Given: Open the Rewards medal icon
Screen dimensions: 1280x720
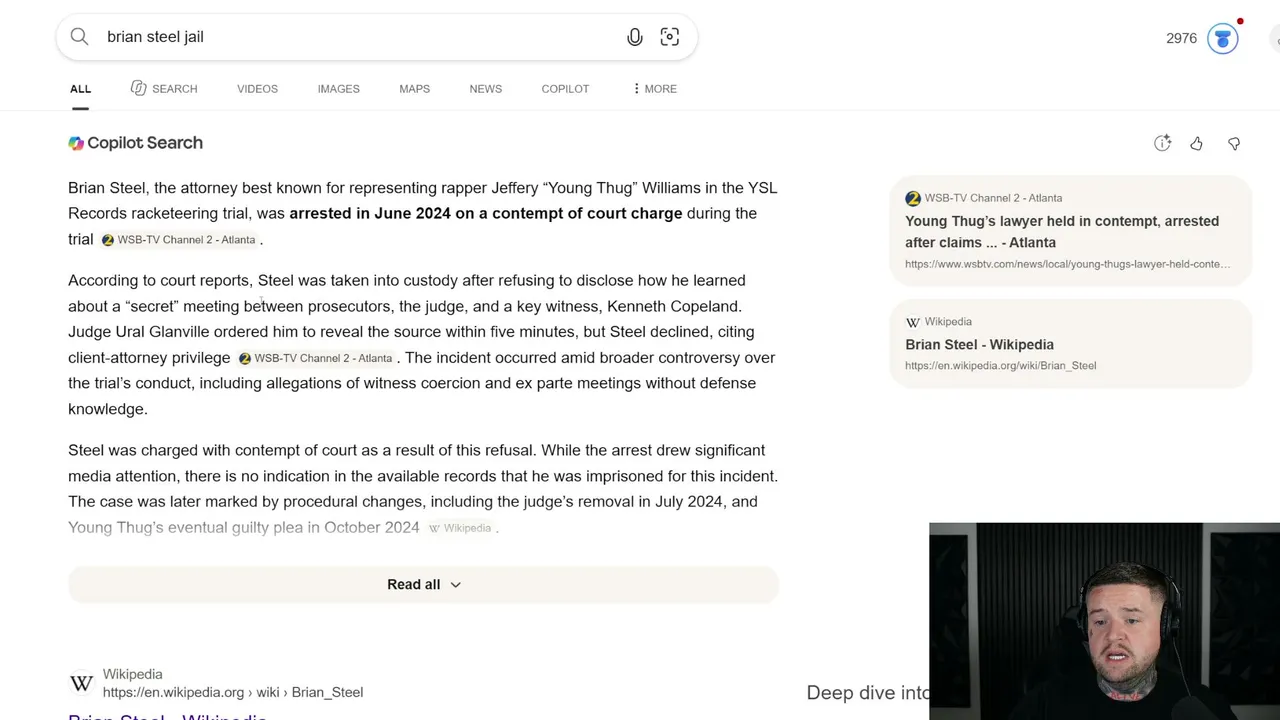Looking at the screenshot, I should click(x=1222, y=38).
